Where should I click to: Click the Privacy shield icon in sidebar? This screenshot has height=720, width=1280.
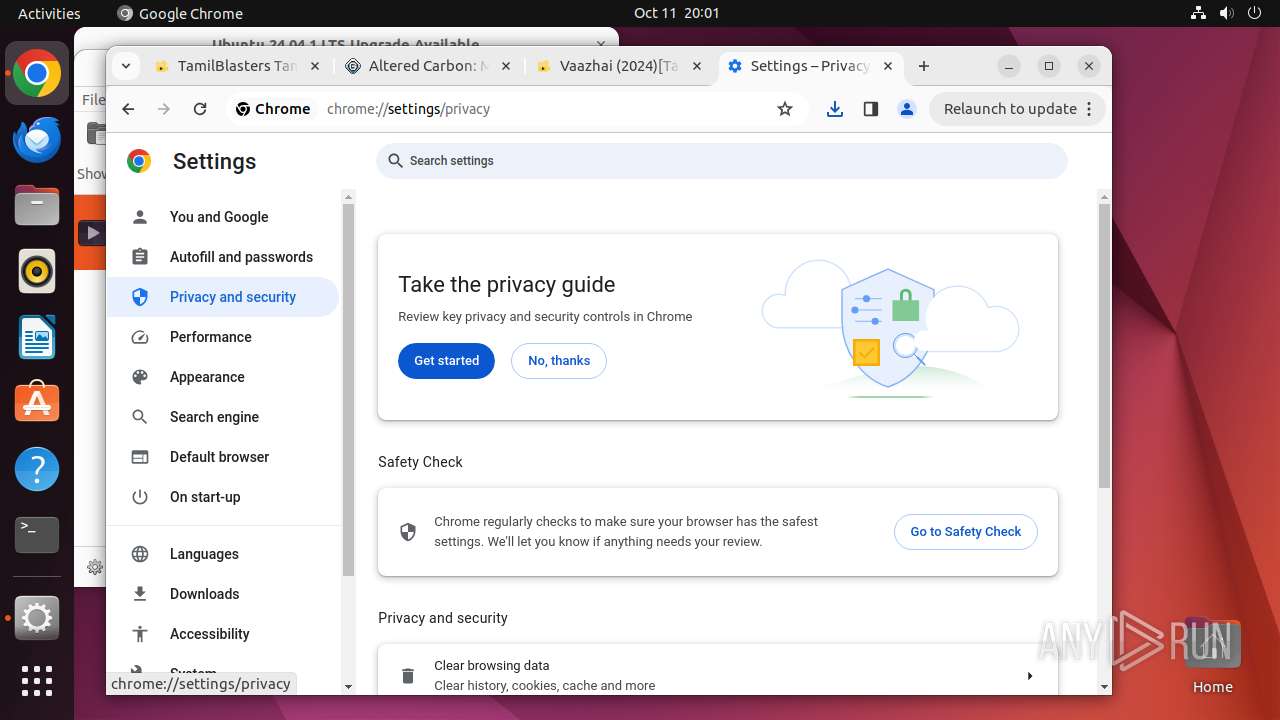[140, 297]
